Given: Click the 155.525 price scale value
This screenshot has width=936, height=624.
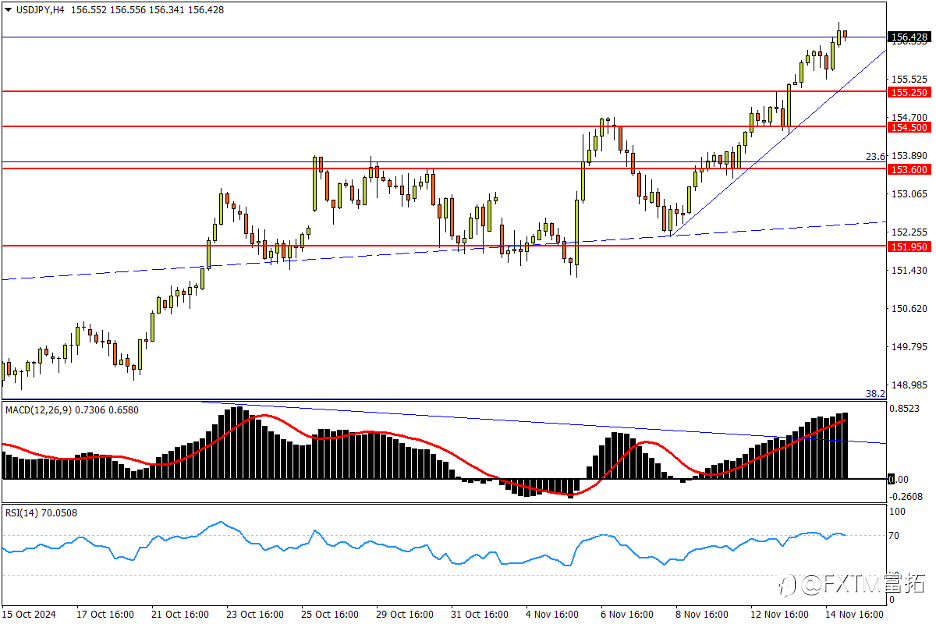Looking at the screenshot, I should (909, 79).
